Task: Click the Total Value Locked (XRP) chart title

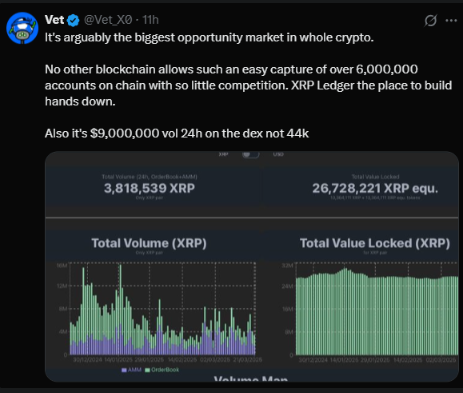Action: coord(375,243)
